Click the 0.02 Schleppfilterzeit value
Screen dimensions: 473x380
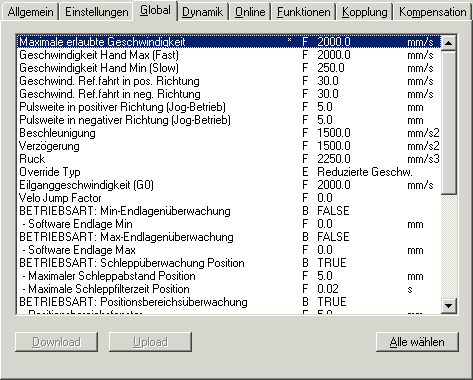point(328,289)
